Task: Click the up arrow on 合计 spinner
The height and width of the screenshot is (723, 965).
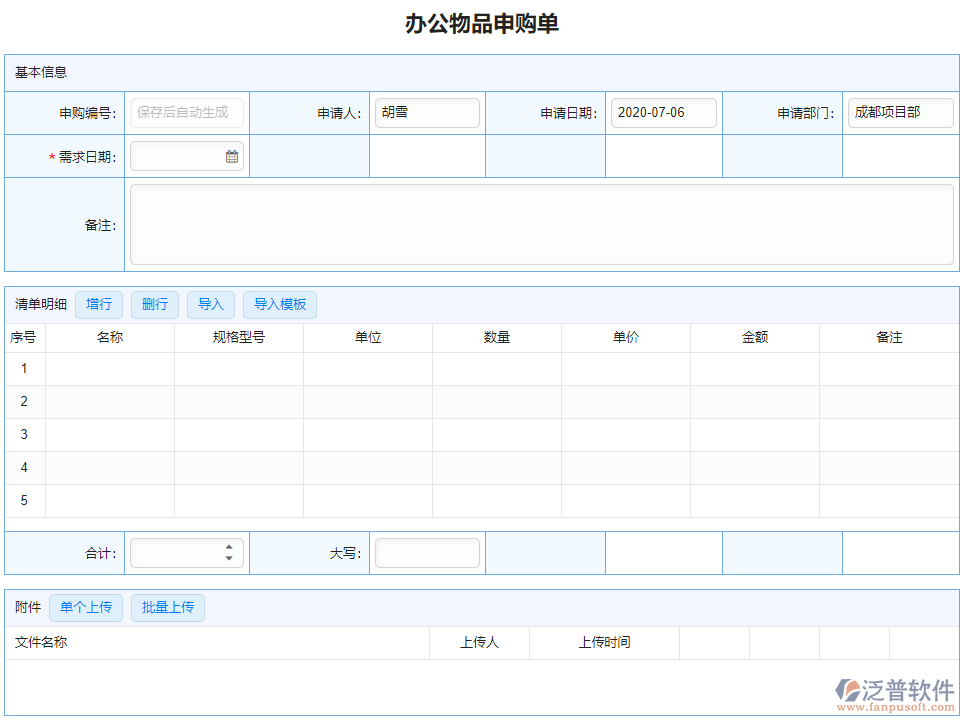Action: (229, 547)
